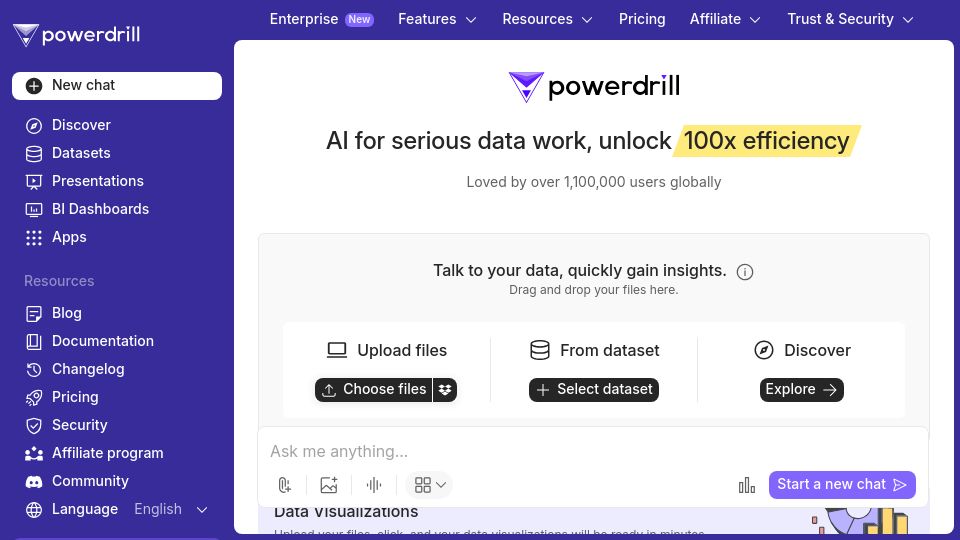Click the BI Dashboards icon
The height and width of the screenshot is (540, 960).
pyautogui.click(x=34, y=210)
